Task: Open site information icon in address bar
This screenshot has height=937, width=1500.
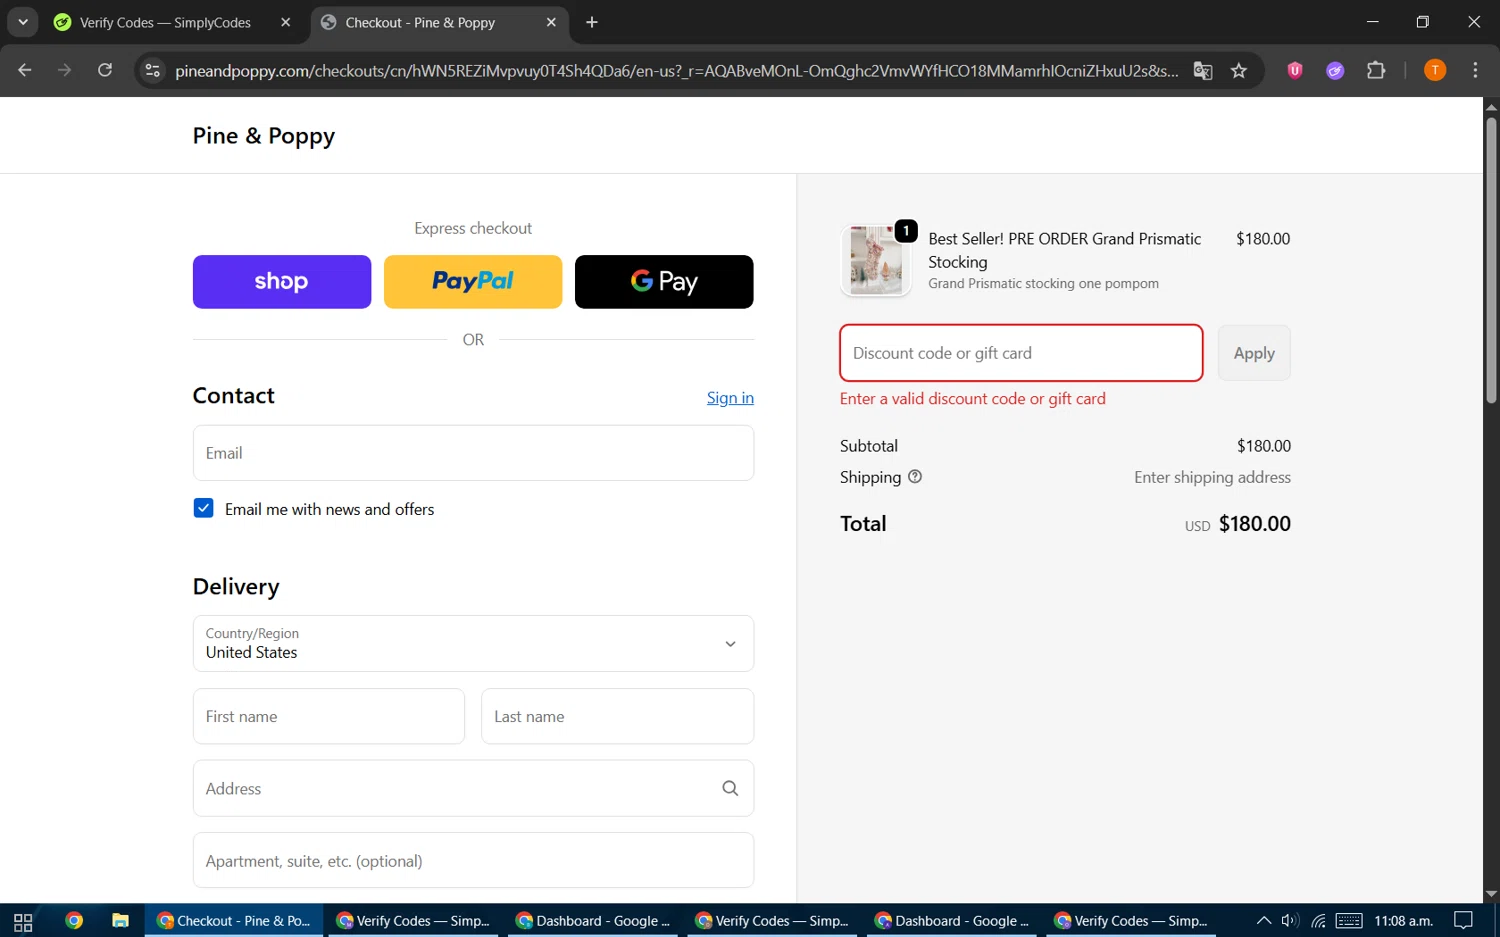Action: tap(152, 70)
